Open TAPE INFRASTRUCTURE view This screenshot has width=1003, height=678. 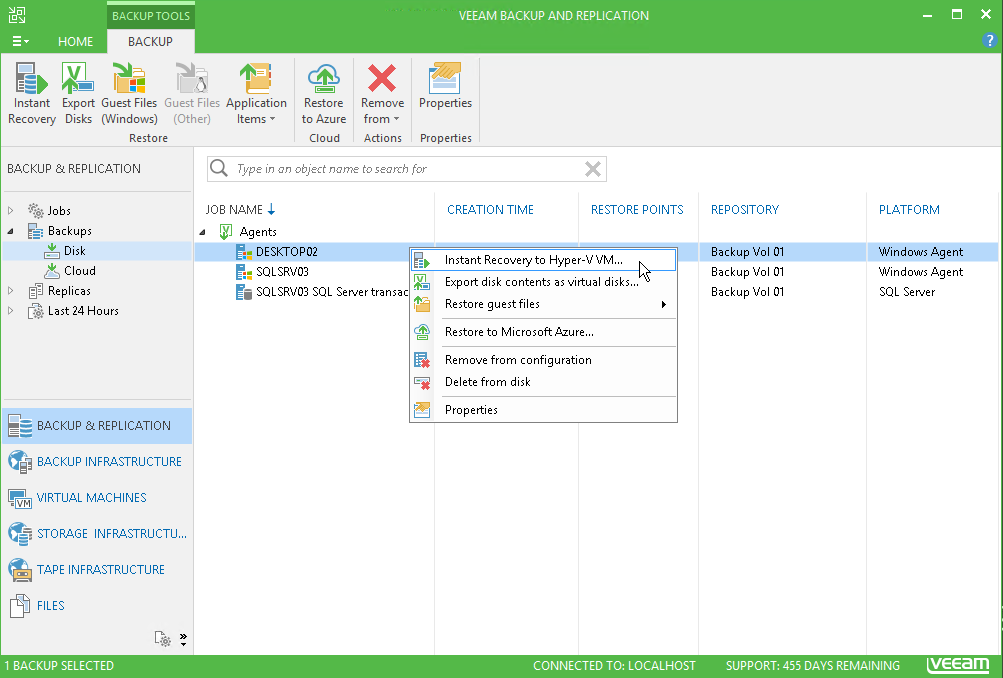click(97, 569)
